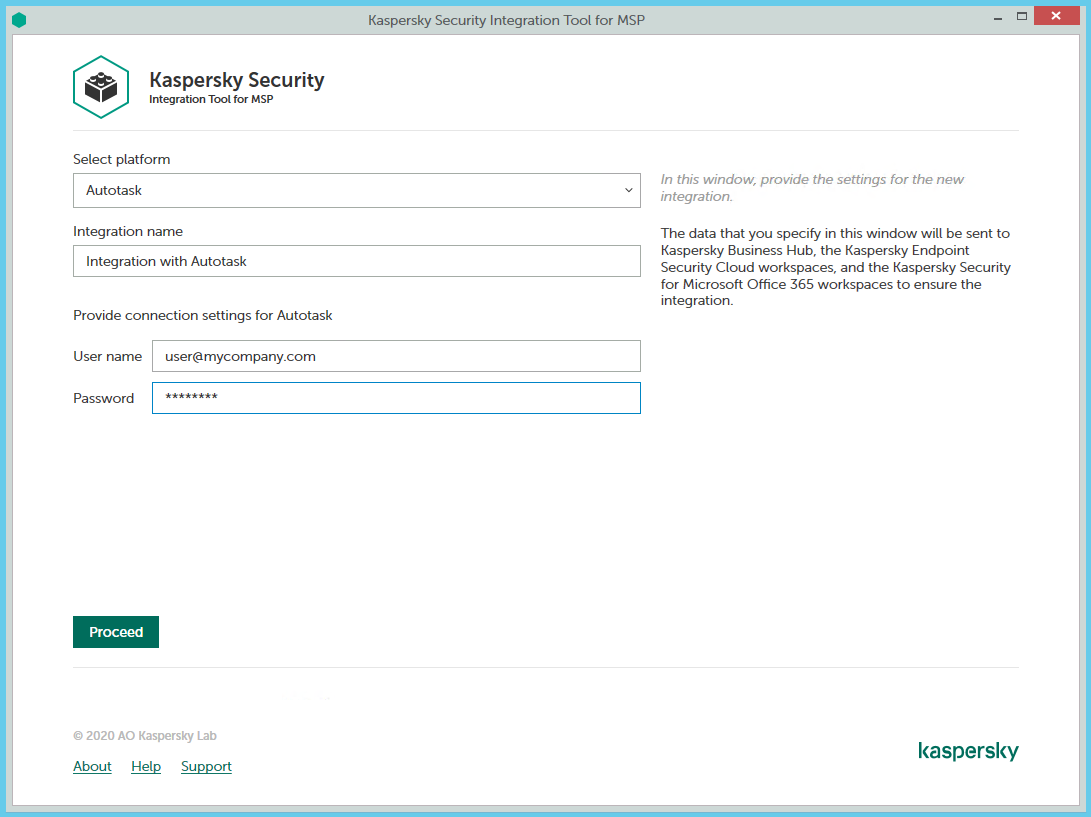
Task: Click the "User name" label
Action: pos(107,356)
